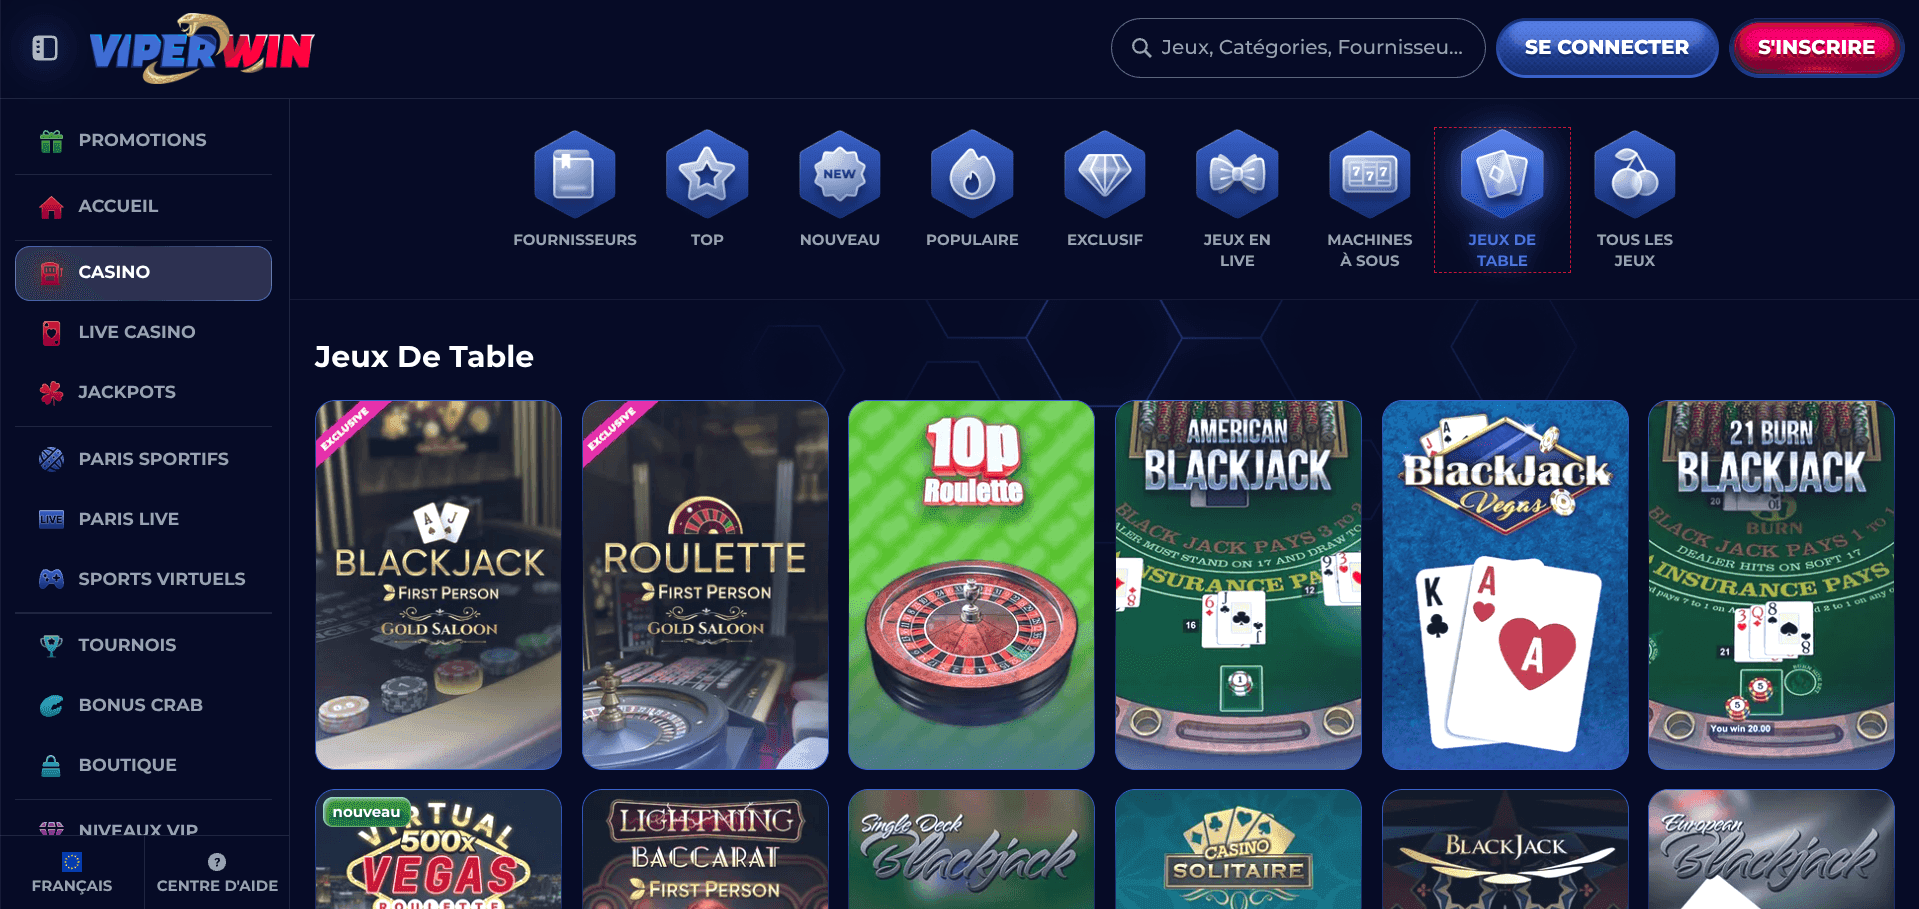Image resolution: width=1919 pixels, height=909 pixels.
Task: Open the Machines à Sous slot icon
Action: pyautogui.click(x=1369, y=175)
